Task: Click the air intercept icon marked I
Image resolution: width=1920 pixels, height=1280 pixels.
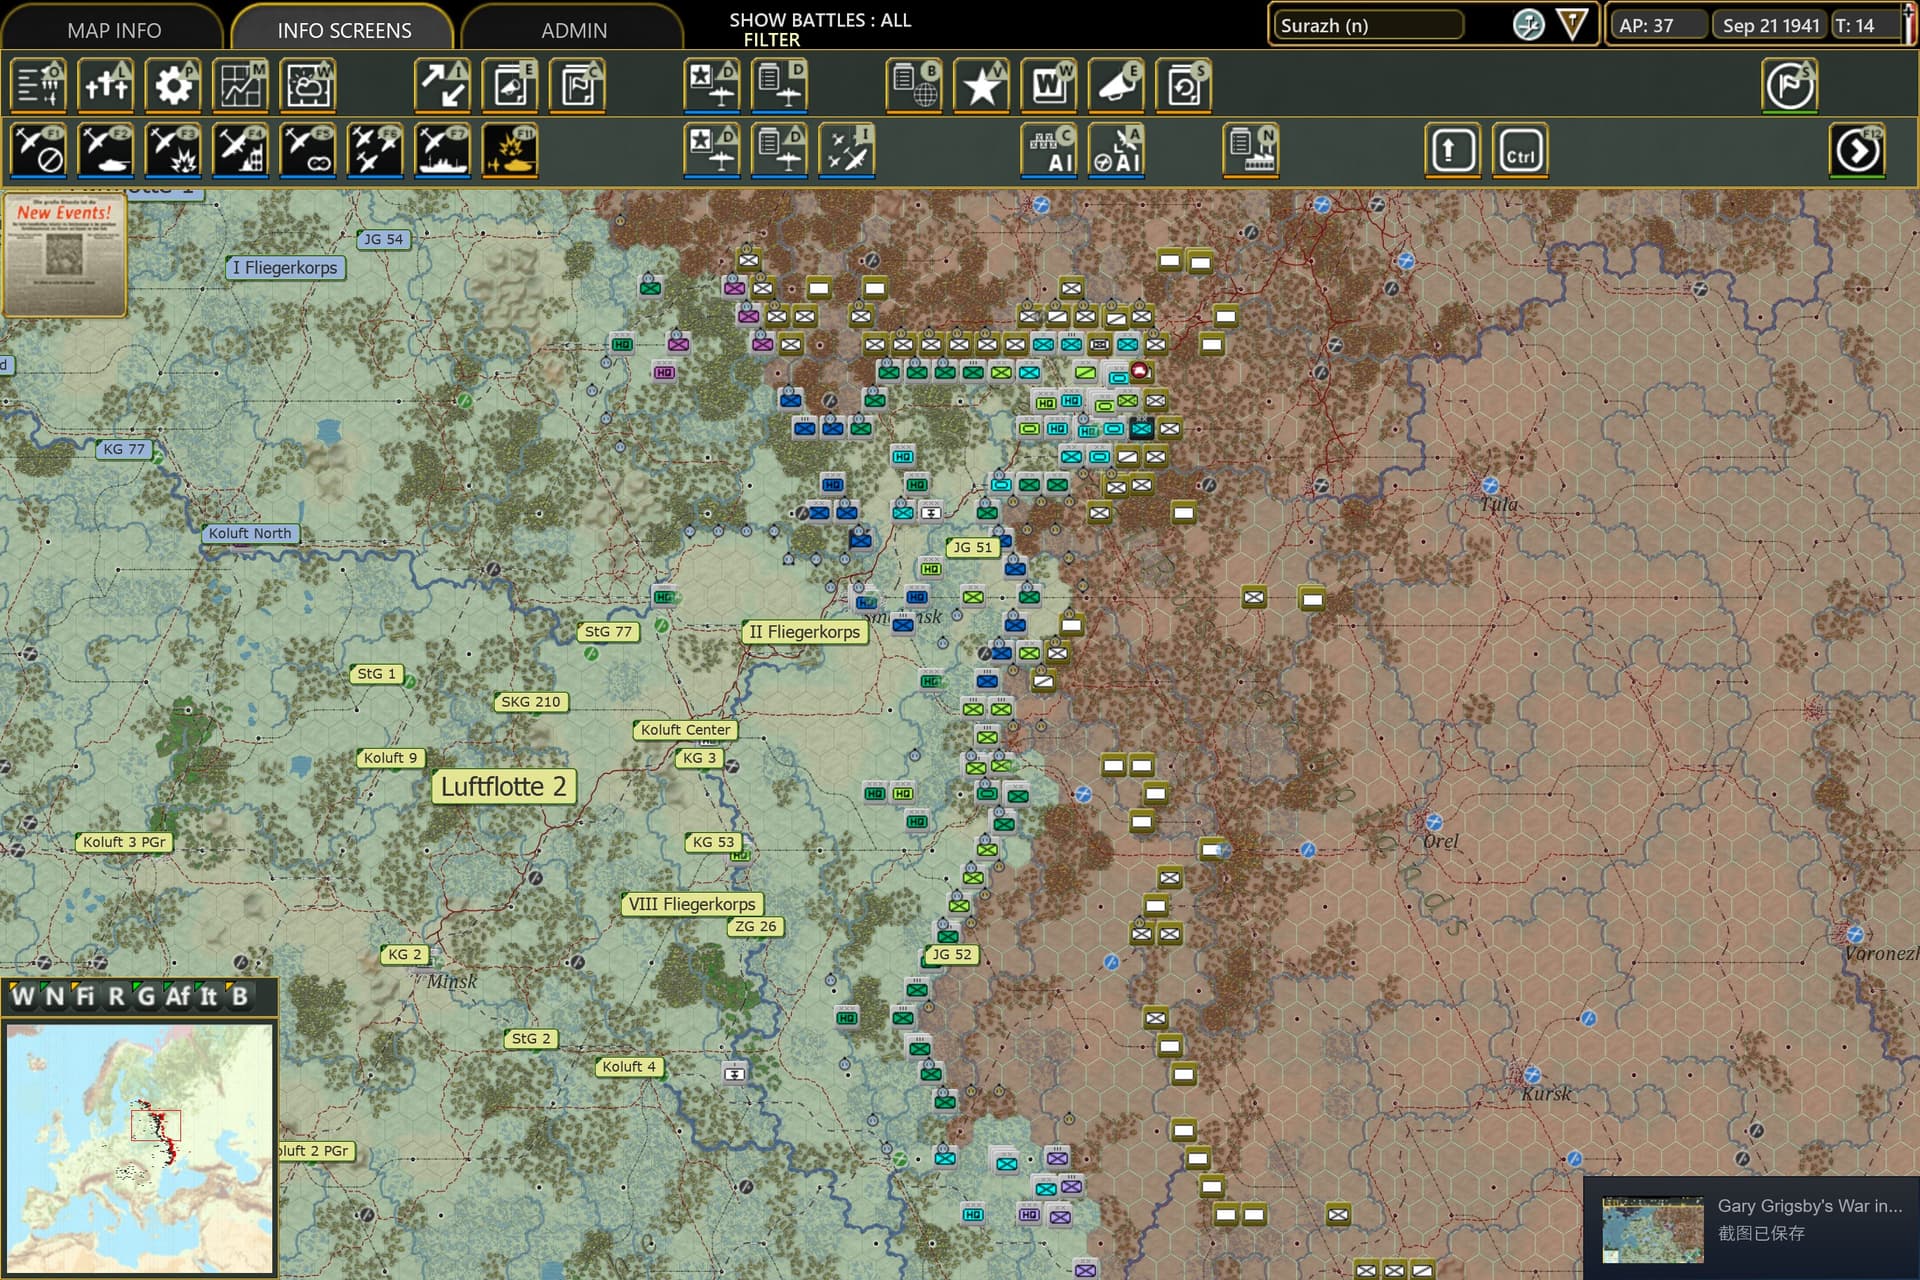Action: pos(847,151)
